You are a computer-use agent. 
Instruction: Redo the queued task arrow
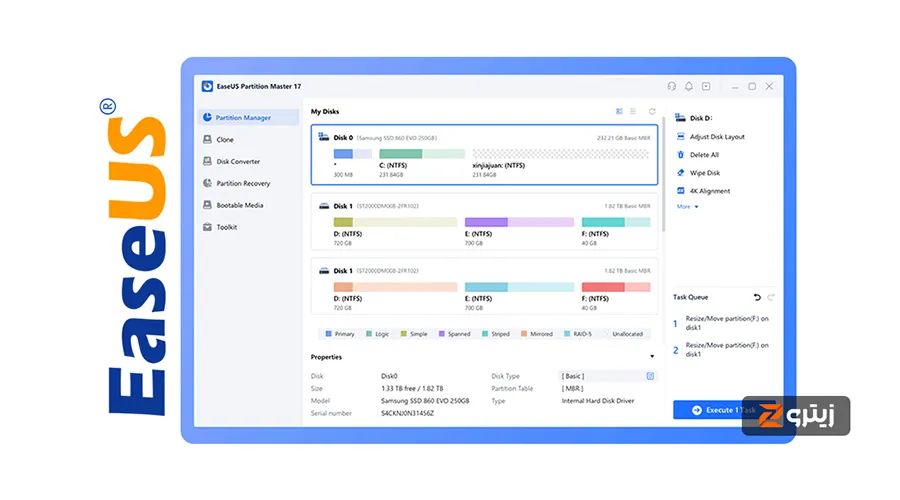point(771,297)
